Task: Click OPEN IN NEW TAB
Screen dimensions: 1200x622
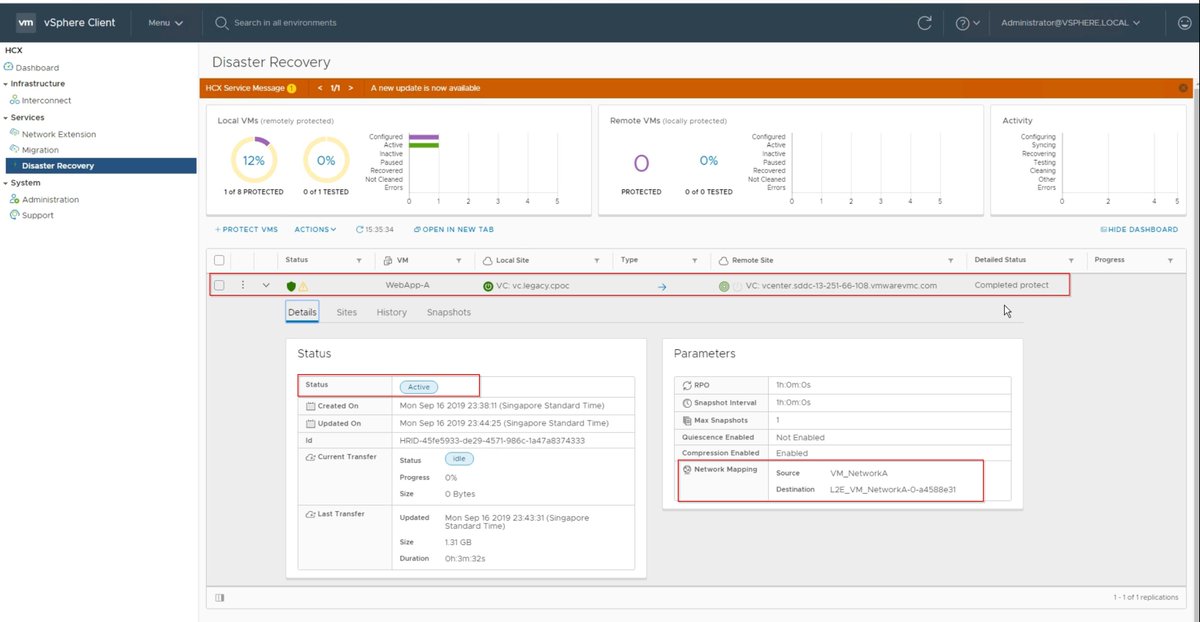Action: [x=453, y=229]
